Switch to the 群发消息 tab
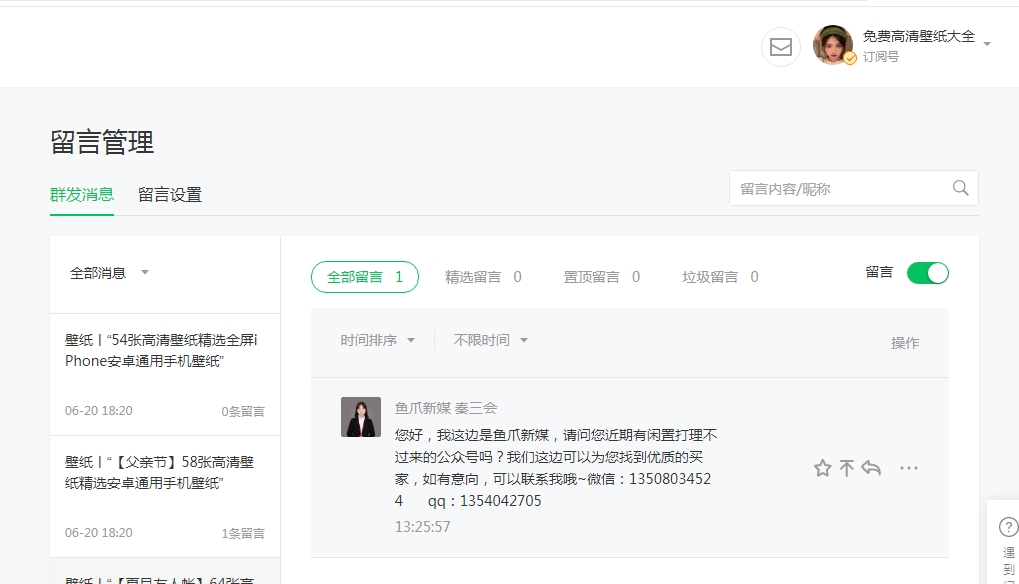Screen dimensions: 1019x584 pos(82,194)
